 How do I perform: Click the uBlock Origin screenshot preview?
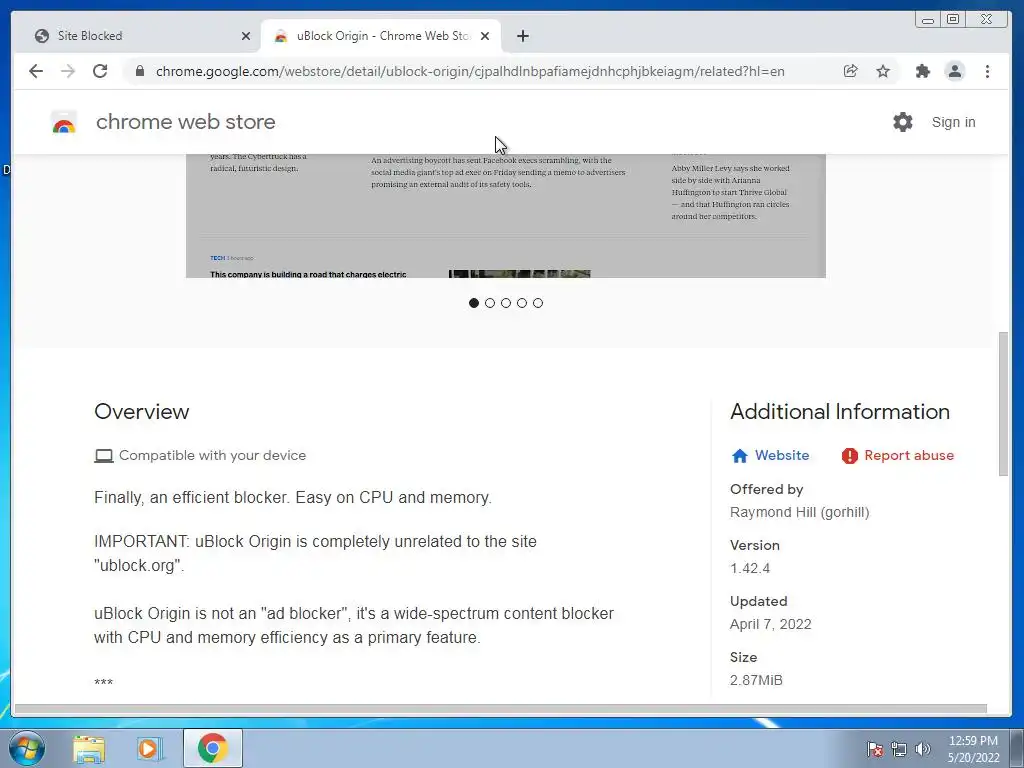tap(505, 216)
